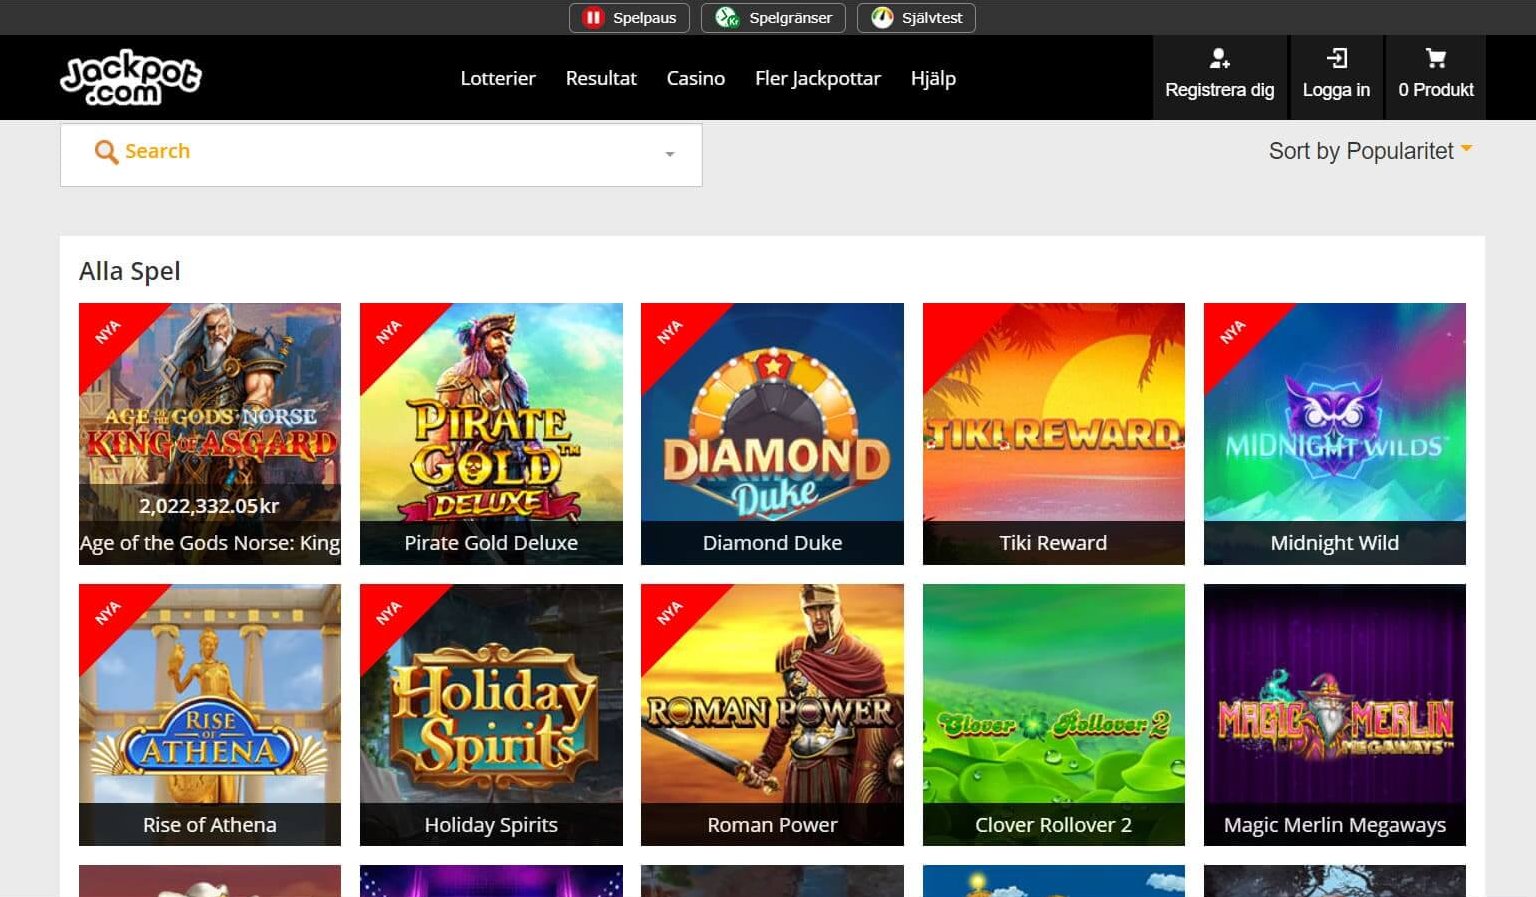Click NYA ribbon on Pirate Gold Deluxe

point(389,332)
